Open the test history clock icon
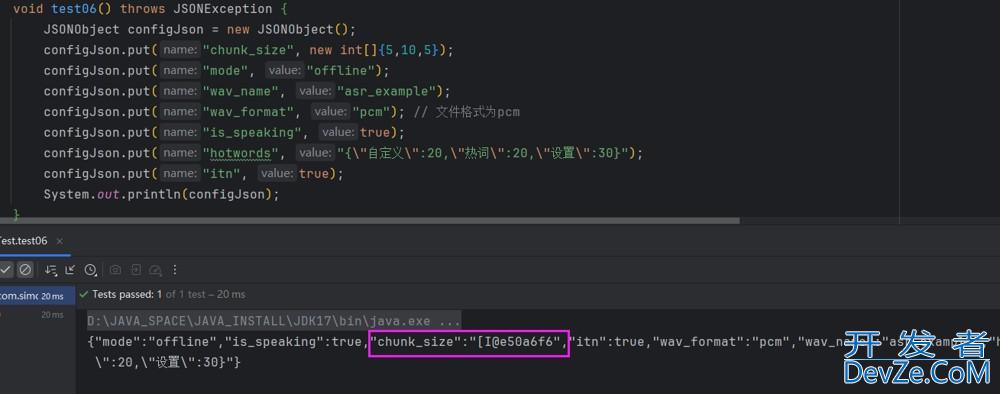 tap(91, 270)
